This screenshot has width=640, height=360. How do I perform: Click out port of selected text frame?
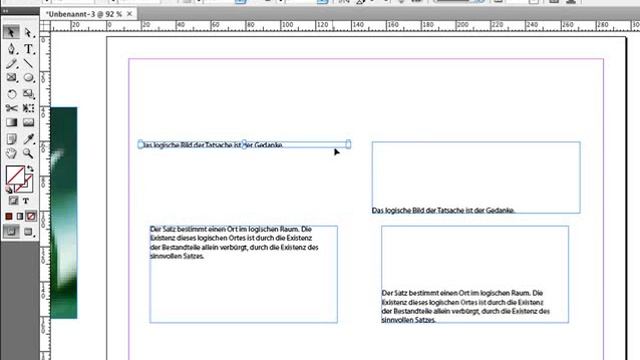348,144
